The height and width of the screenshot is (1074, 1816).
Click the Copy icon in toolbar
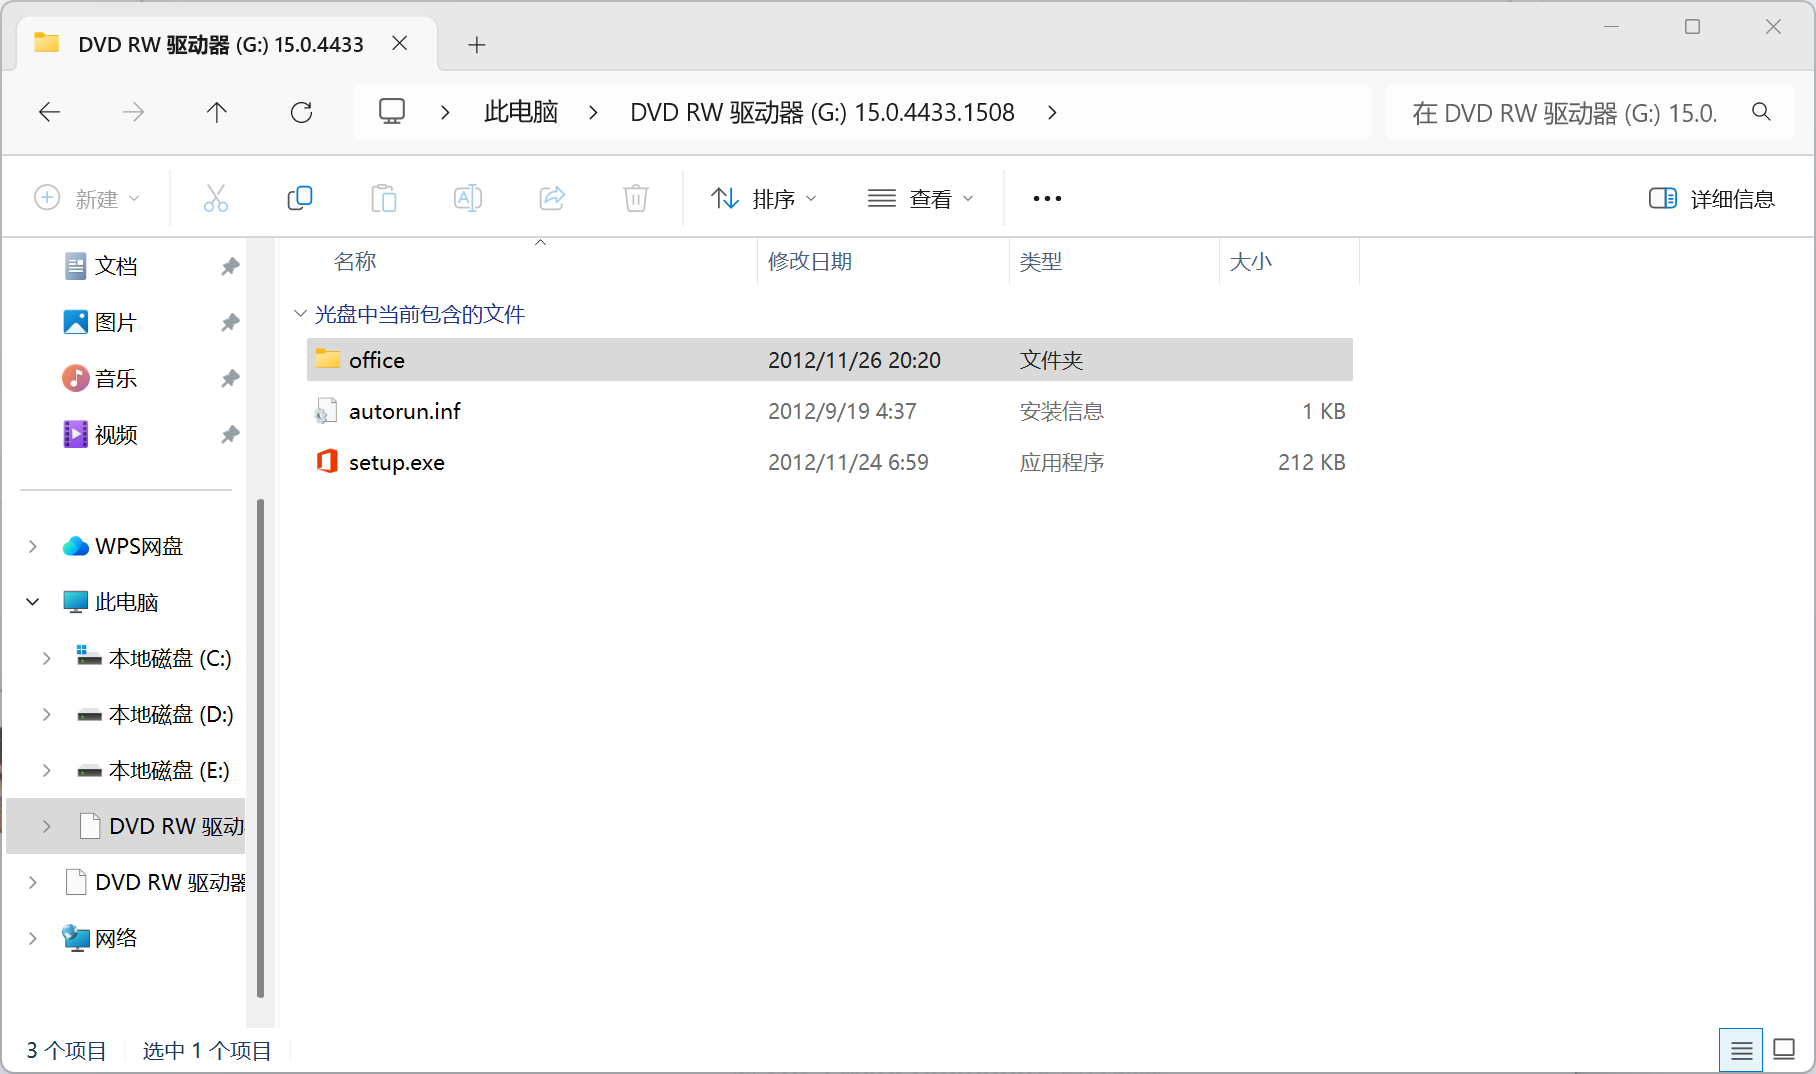pyautogui.click(x=299, y=198)
